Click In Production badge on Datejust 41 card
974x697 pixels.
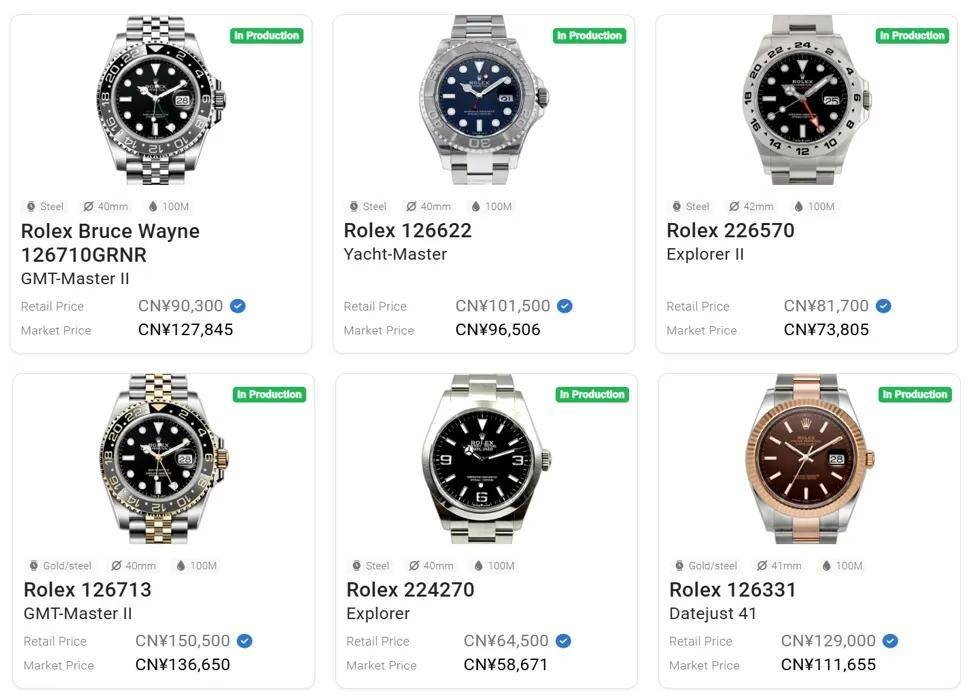point(915,394)
